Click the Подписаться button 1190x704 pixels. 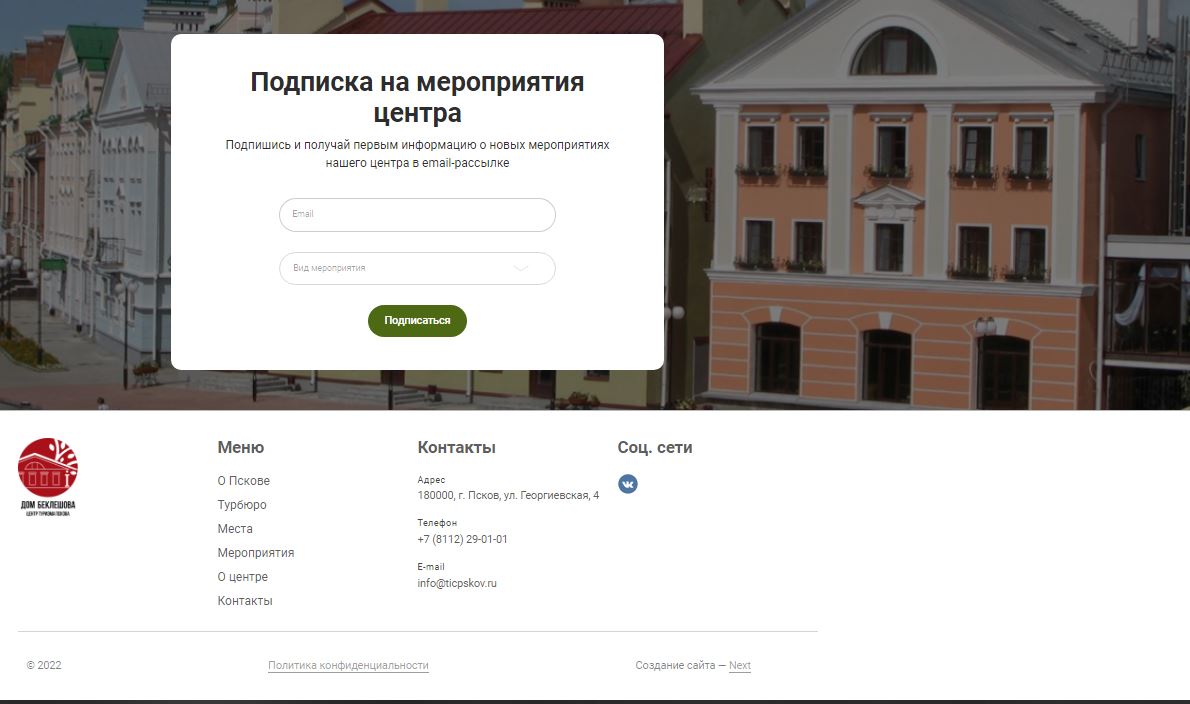click(417, 321)
